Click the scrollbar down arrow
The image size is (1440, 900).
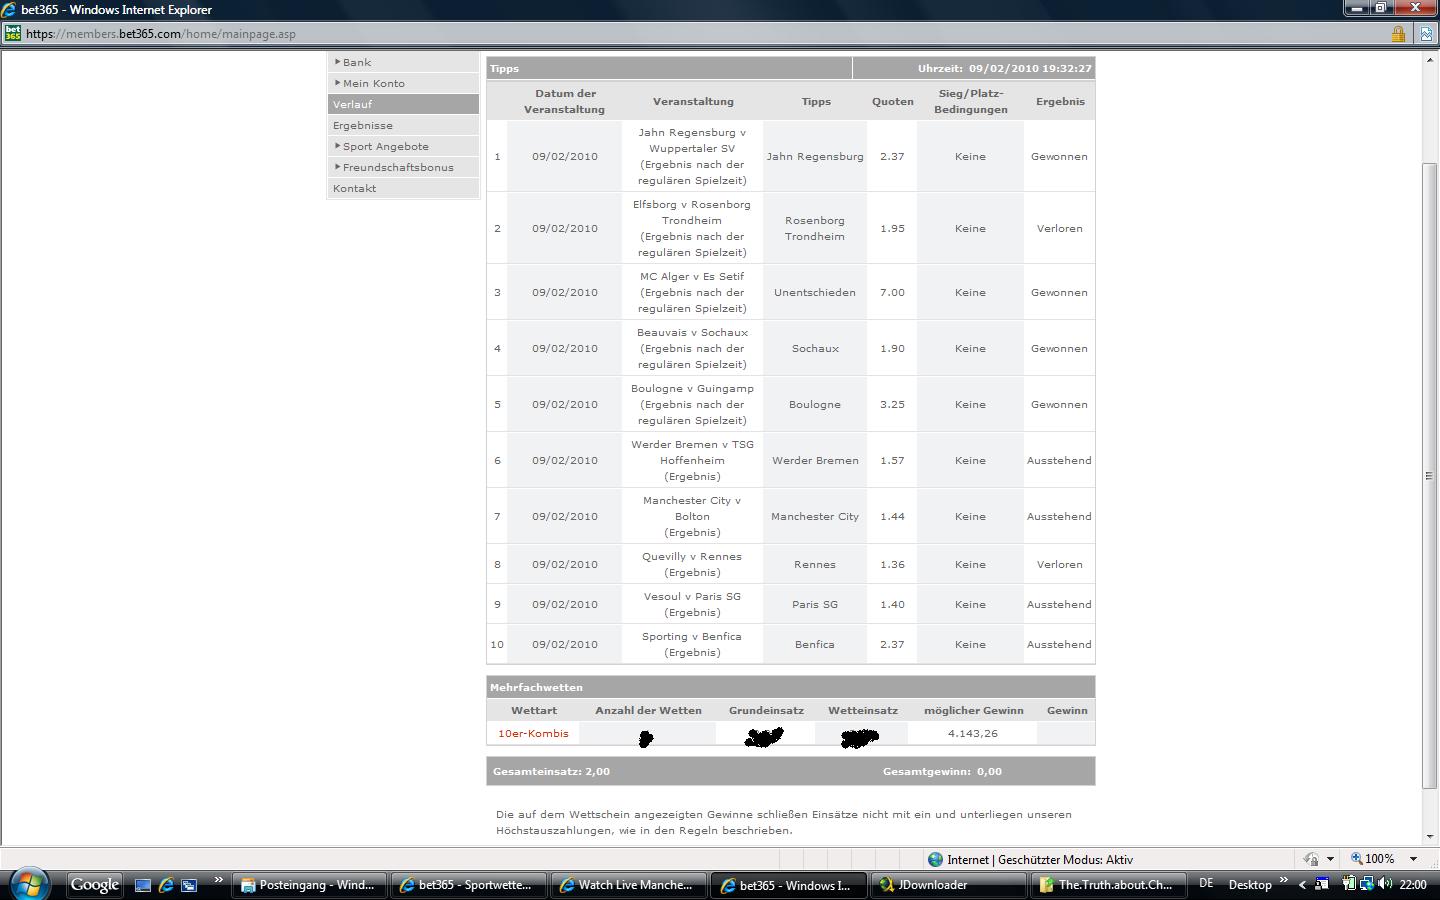pos(1429,837)
